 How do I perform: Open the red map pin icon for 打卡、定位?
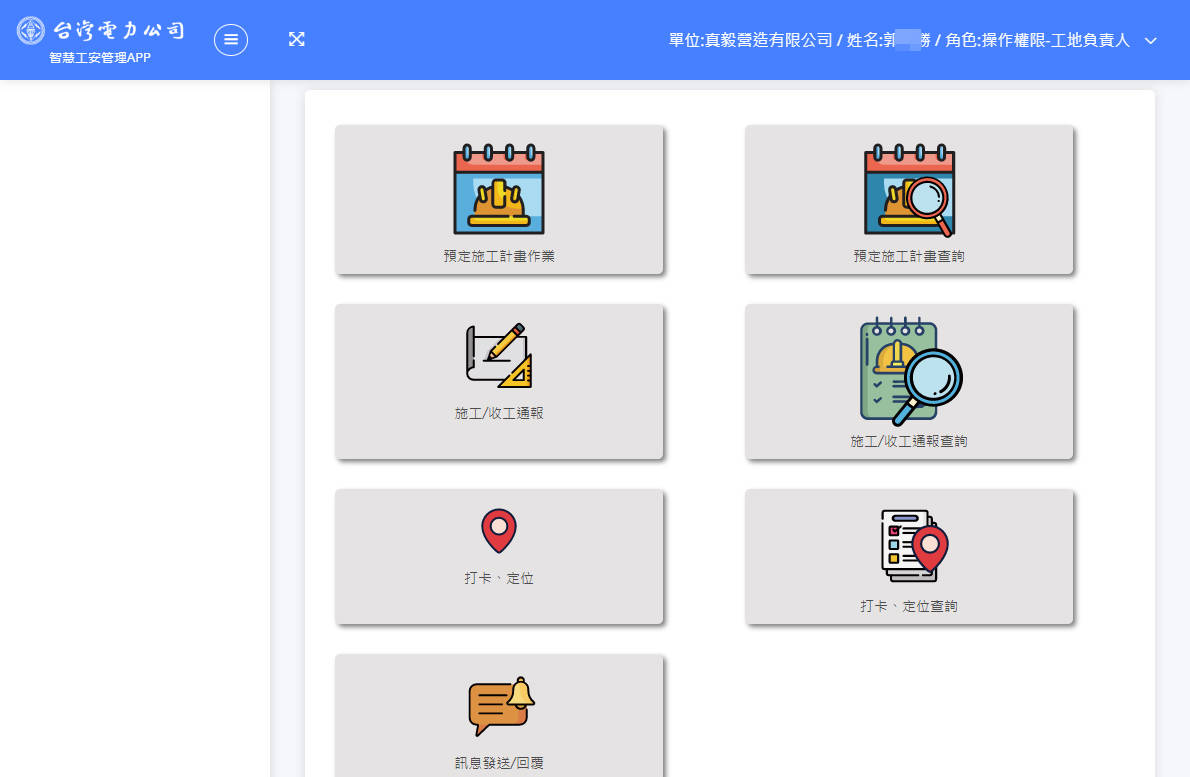pyautogui.click(x=499, y=530)
